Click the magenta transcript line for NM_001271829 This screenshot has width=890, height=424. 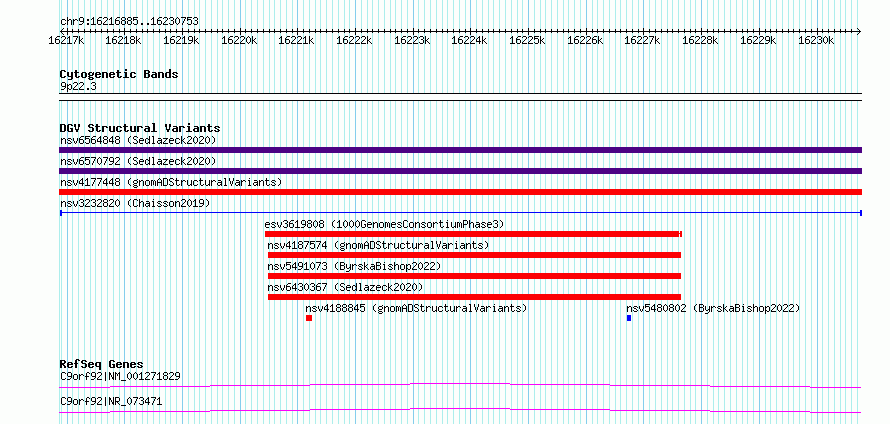coord(460,385)
